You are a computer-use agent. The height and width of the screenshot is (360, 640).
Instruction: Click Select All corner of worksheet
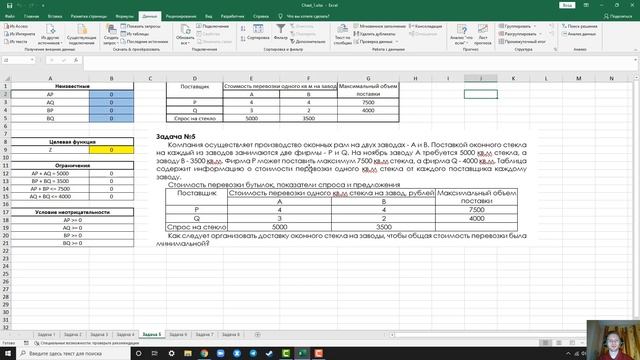coord(6,78)
